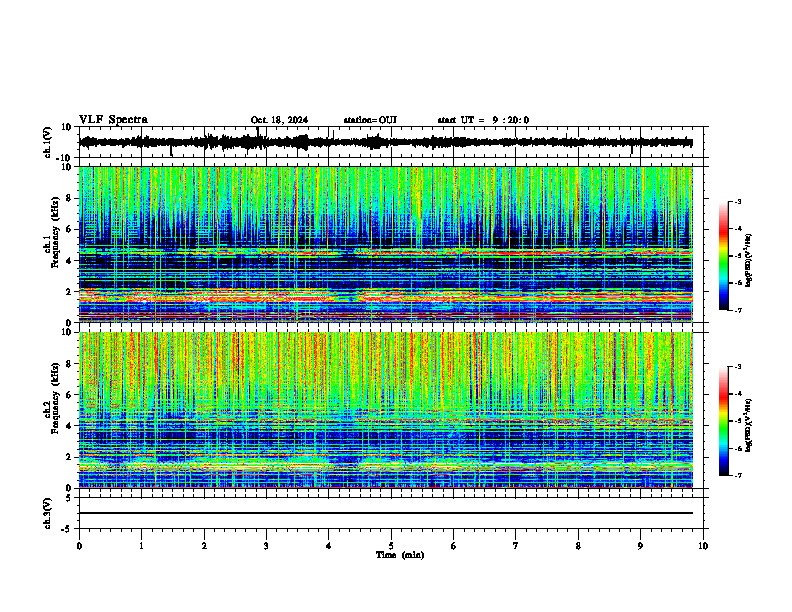Screen dimensions: 792x612
Task: Click time axis tick label "2"
Action: pyautogui.click(x=204, y=546)
